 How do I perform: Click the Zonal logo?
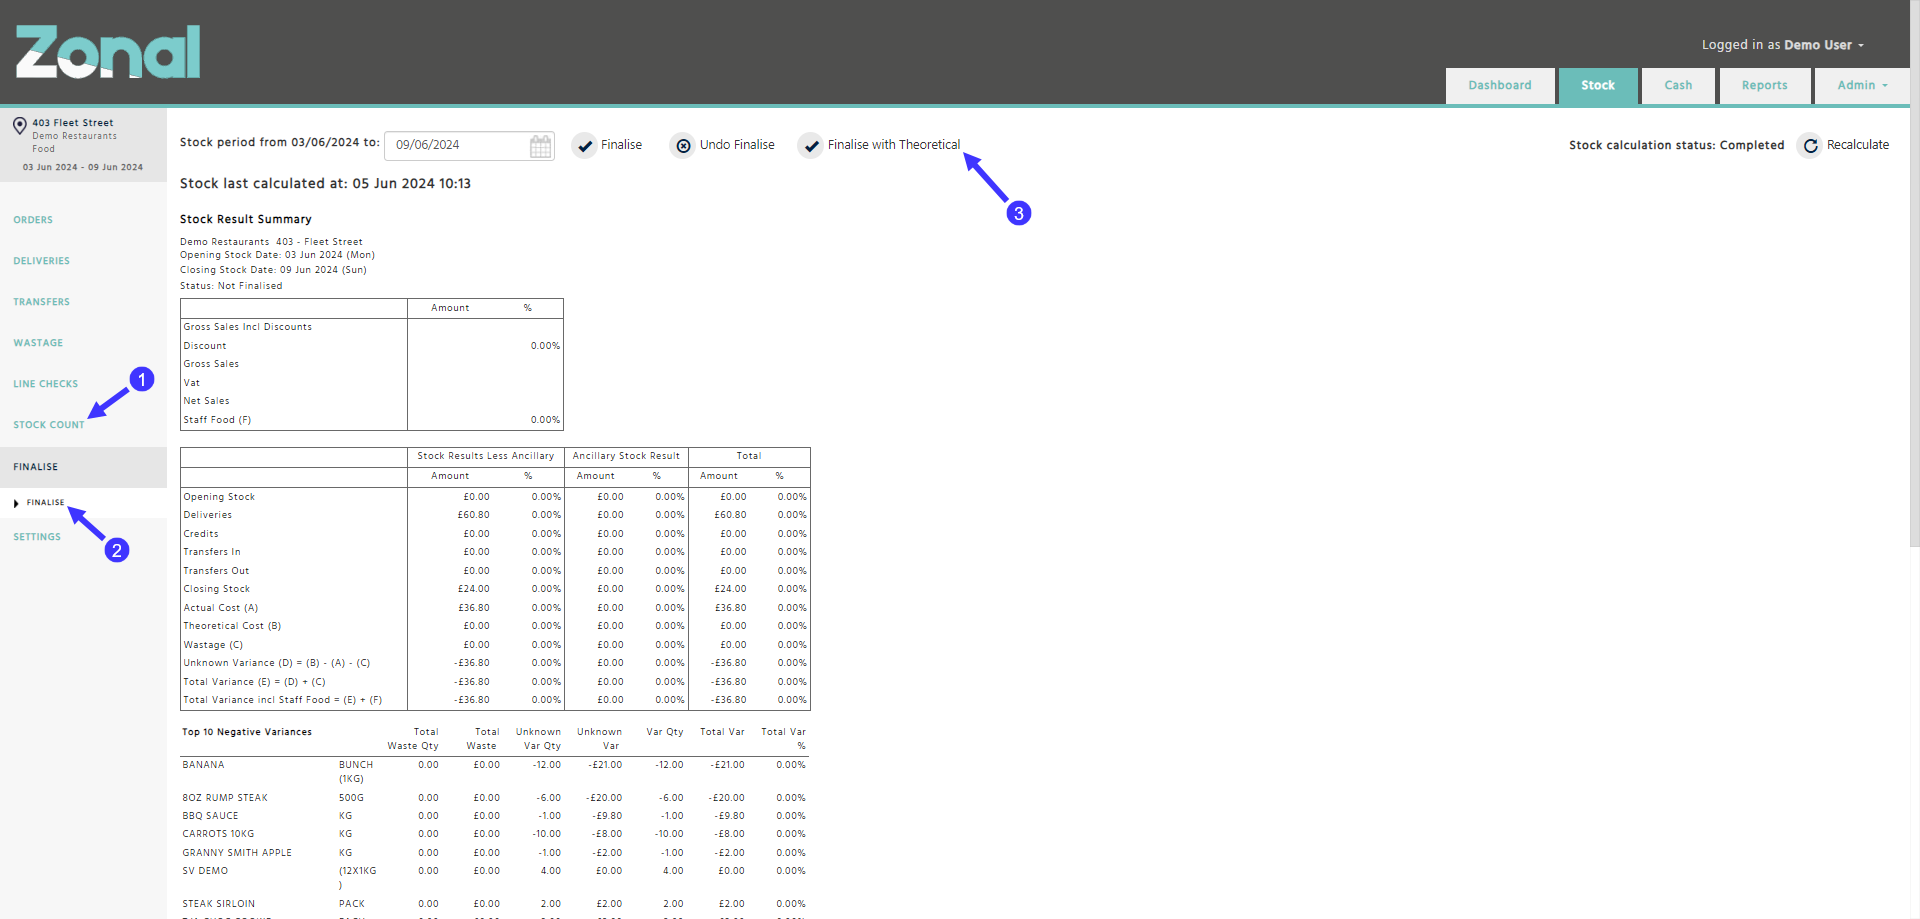(x=108, y=52)
